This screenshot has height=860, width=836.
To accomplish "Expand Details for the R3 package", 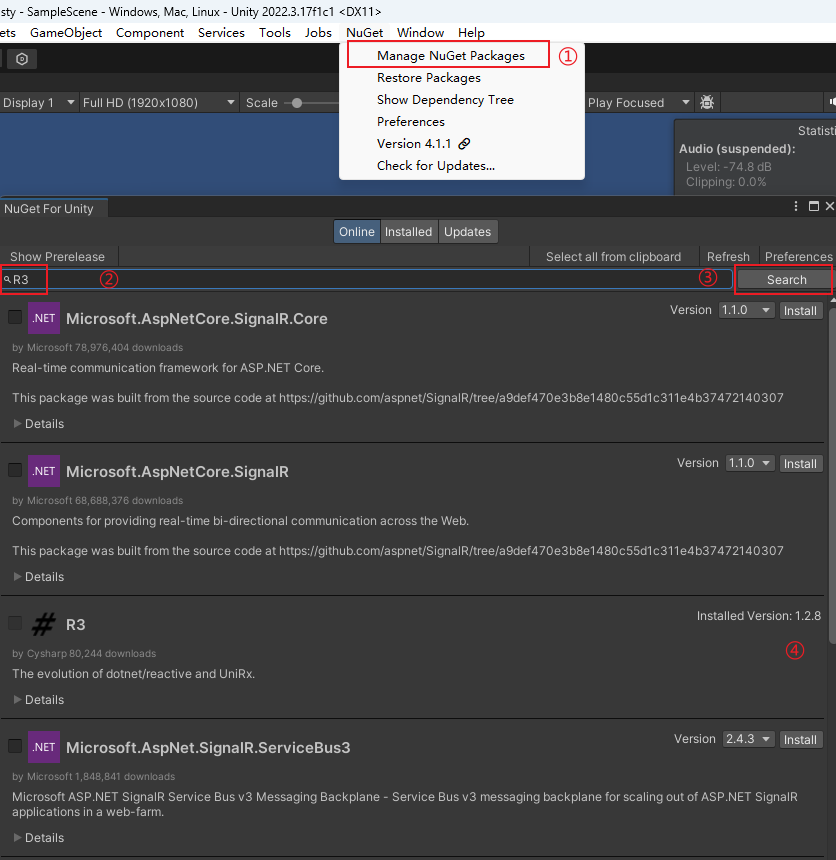I will click(38, 700).
